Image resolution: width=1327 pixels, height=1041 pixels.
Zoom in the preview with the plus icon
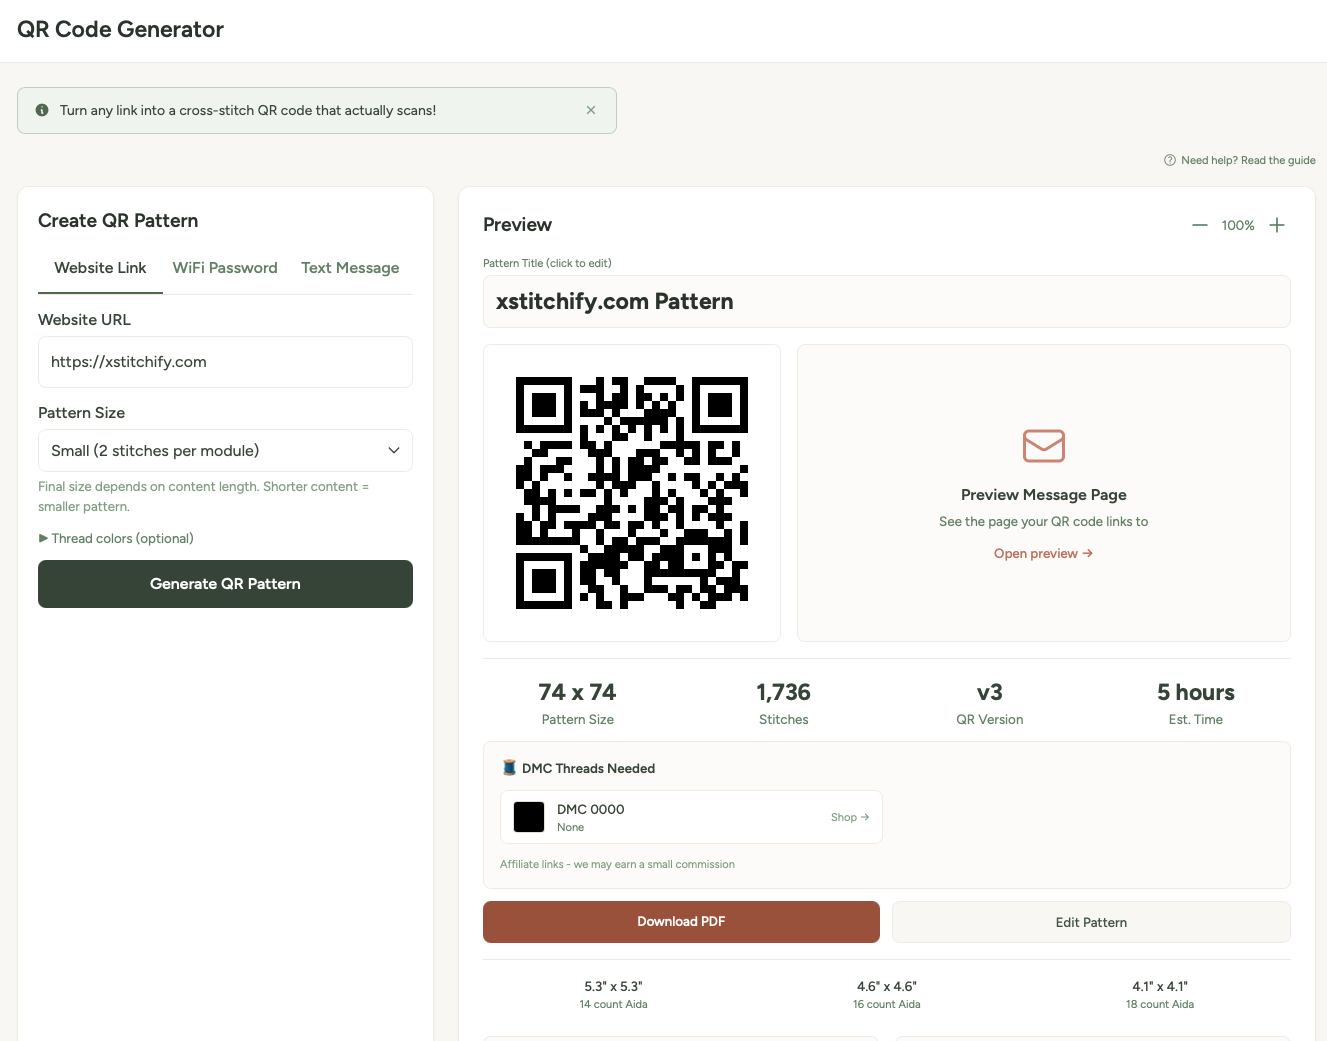point(1277,225)
